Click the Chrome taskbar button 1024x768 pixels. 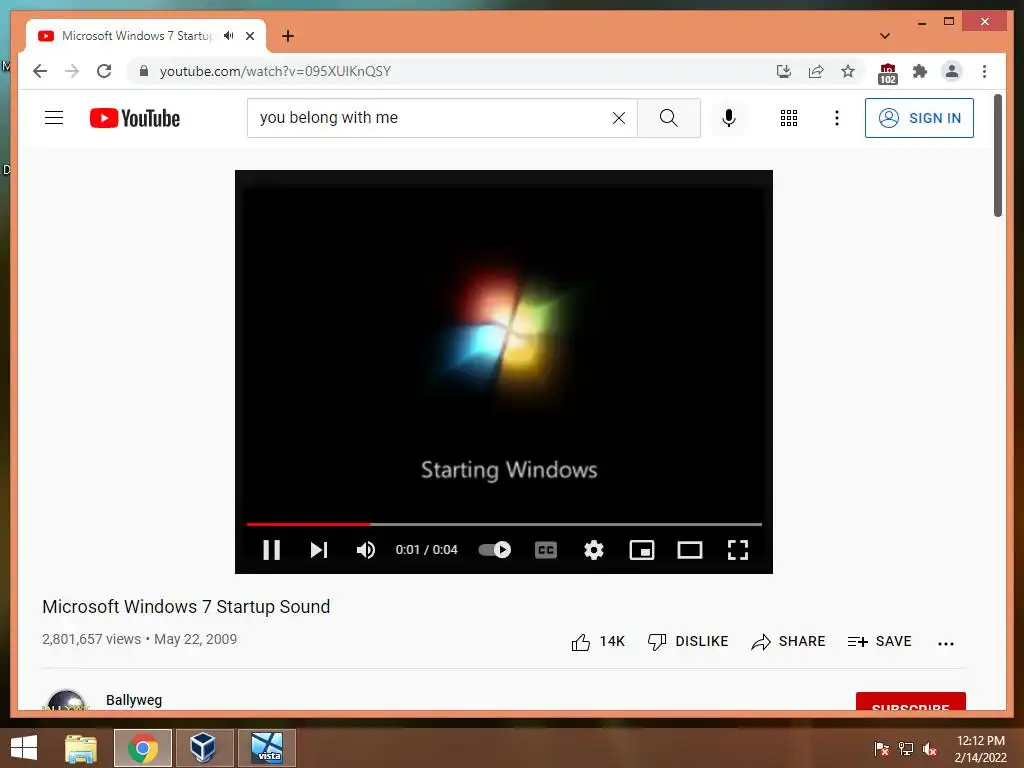[x=143, y=748]
